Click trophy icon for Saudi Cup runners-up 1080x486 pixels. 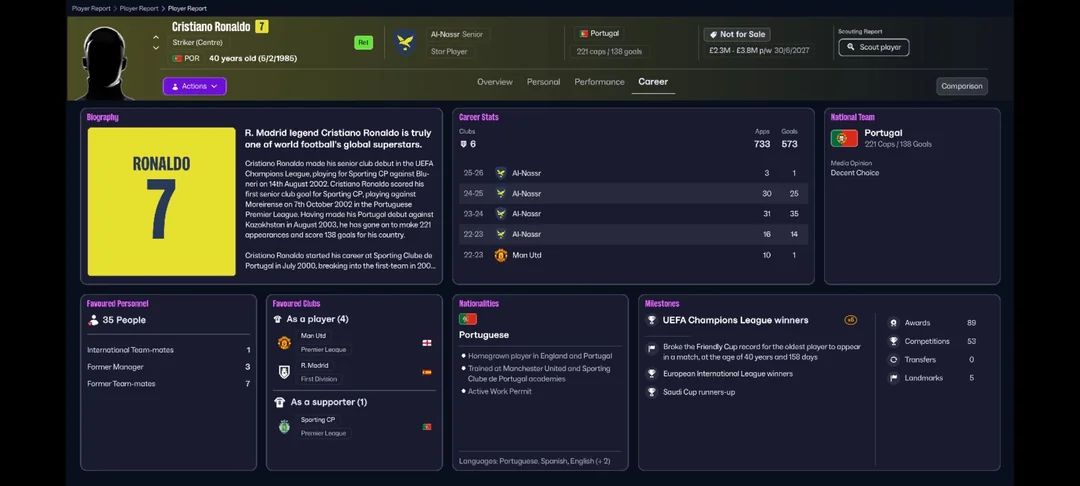tap(651, 392)
